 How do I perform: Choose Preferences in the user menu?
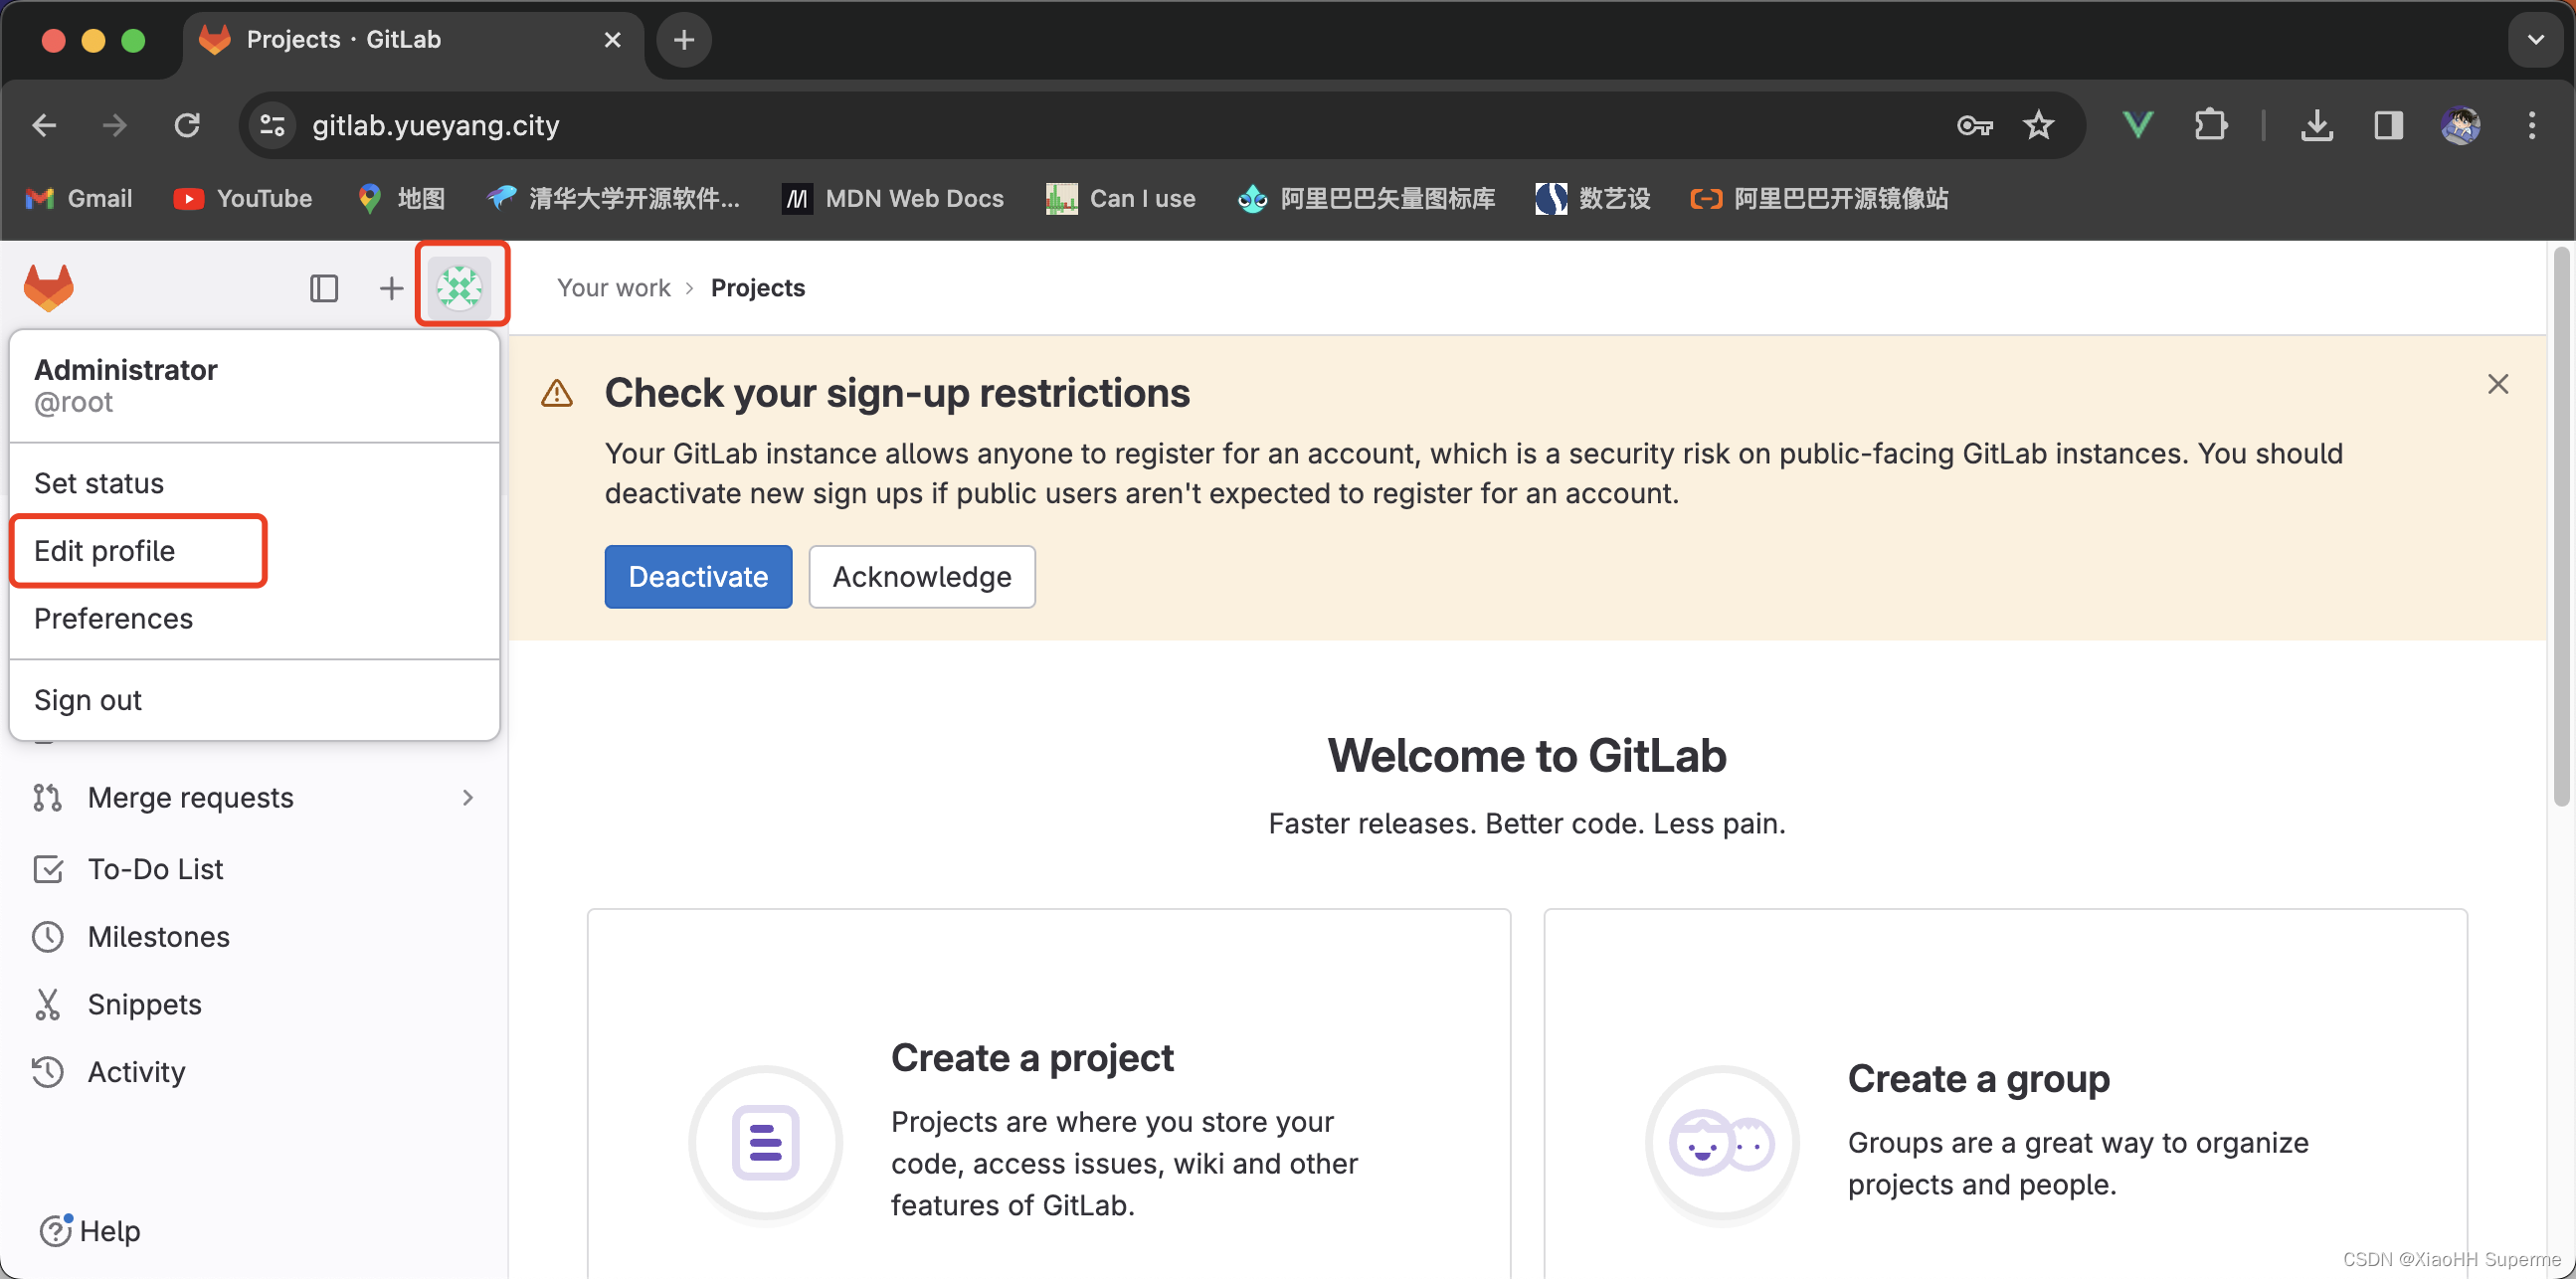(113, 618)
